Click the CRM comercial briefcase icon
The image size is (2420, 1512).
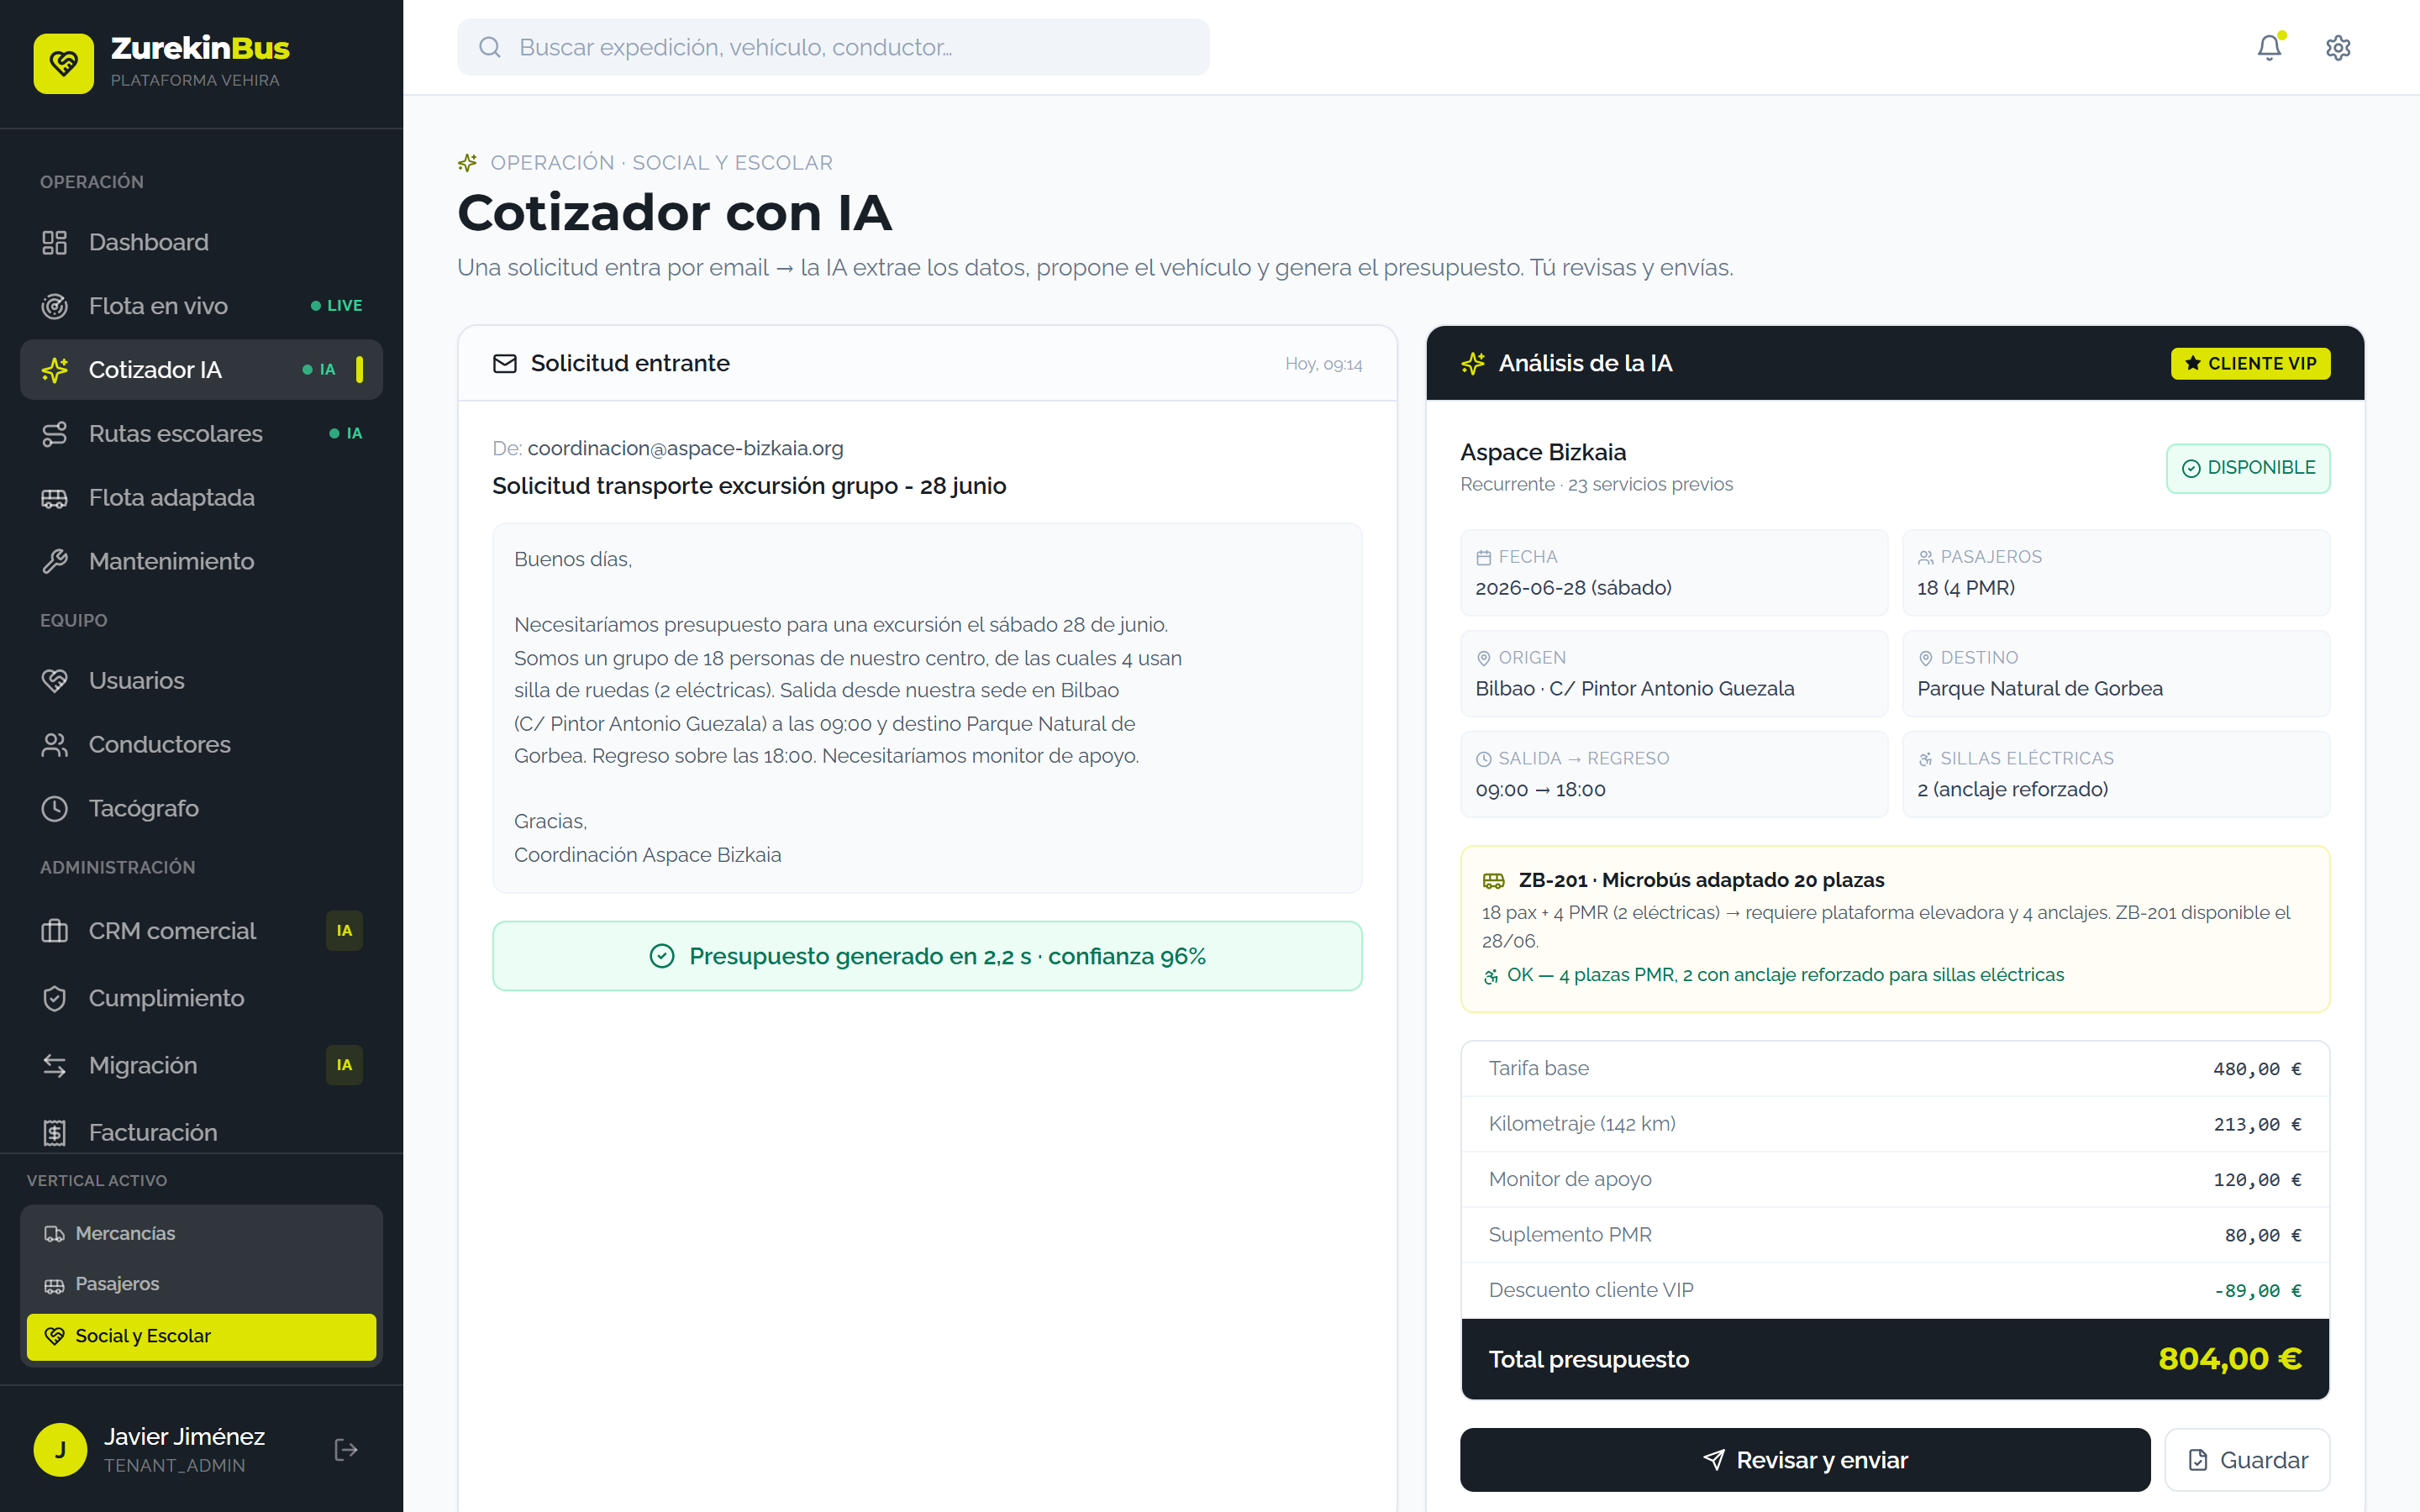pyautogui.click(x=55, y=931)
